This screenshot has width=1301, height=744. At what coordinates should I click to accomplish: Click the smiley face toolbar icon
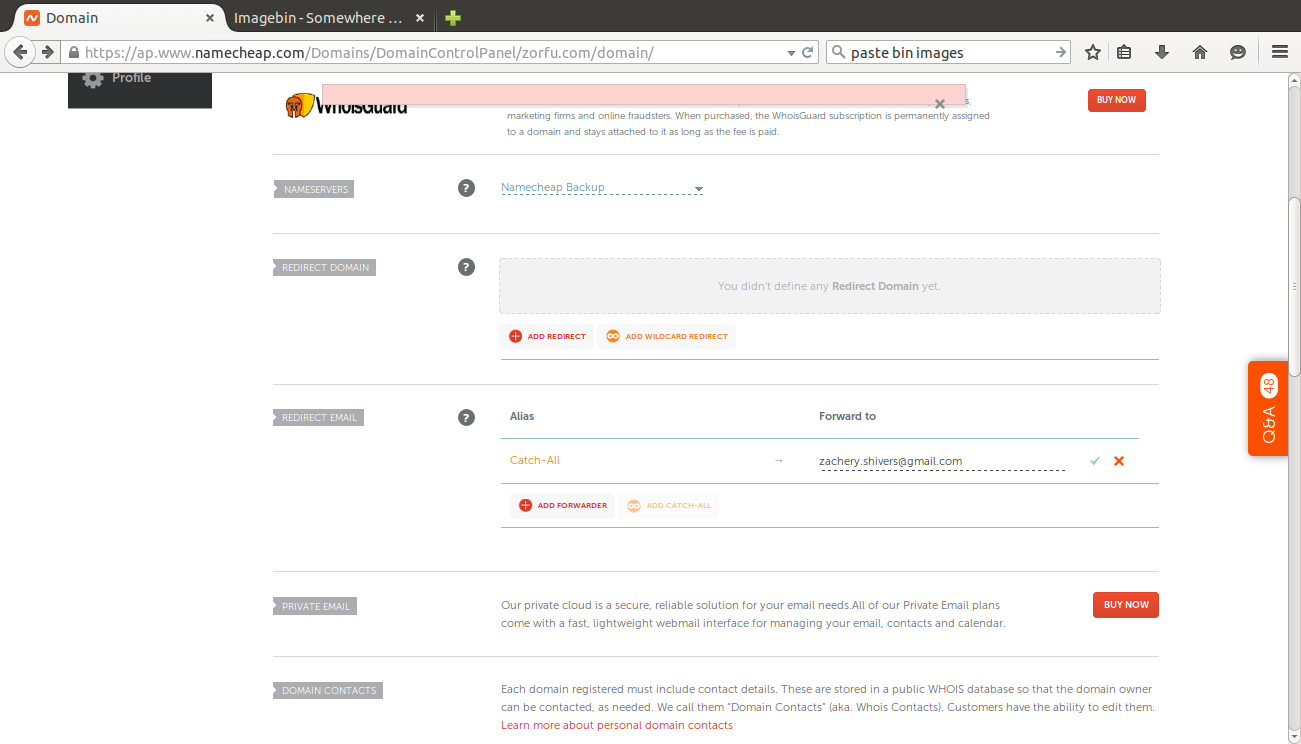point(1238,52)
